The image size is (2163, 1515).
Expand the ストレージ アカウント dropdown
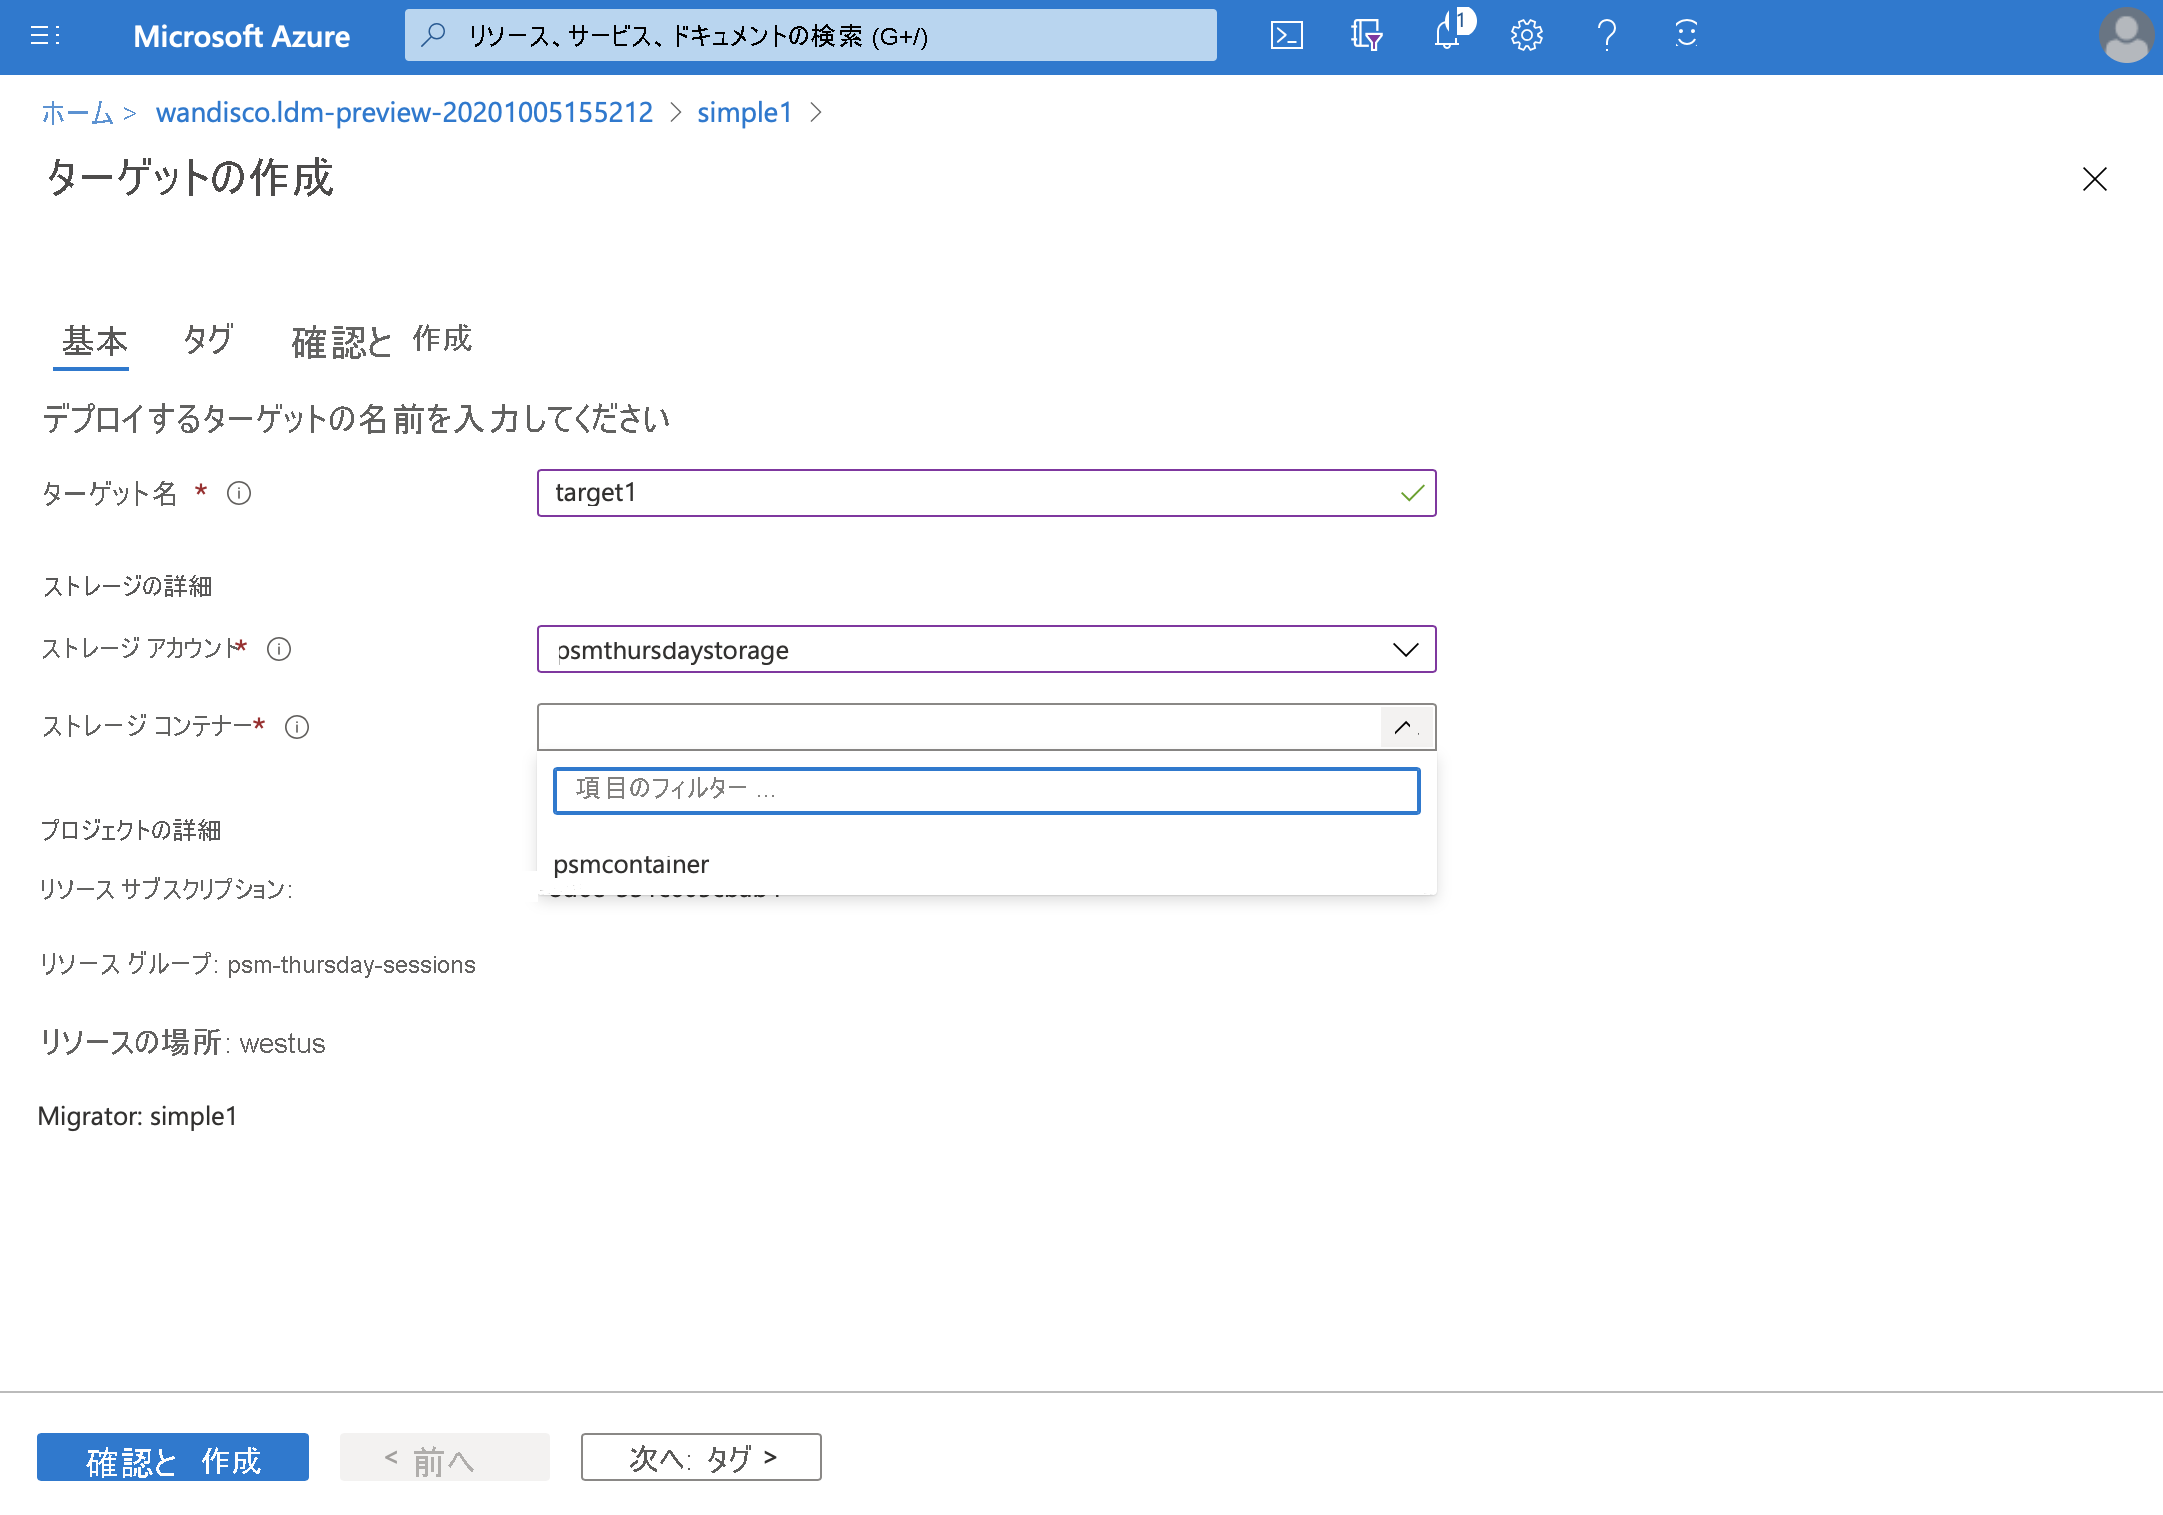(x=1405, y=649)
